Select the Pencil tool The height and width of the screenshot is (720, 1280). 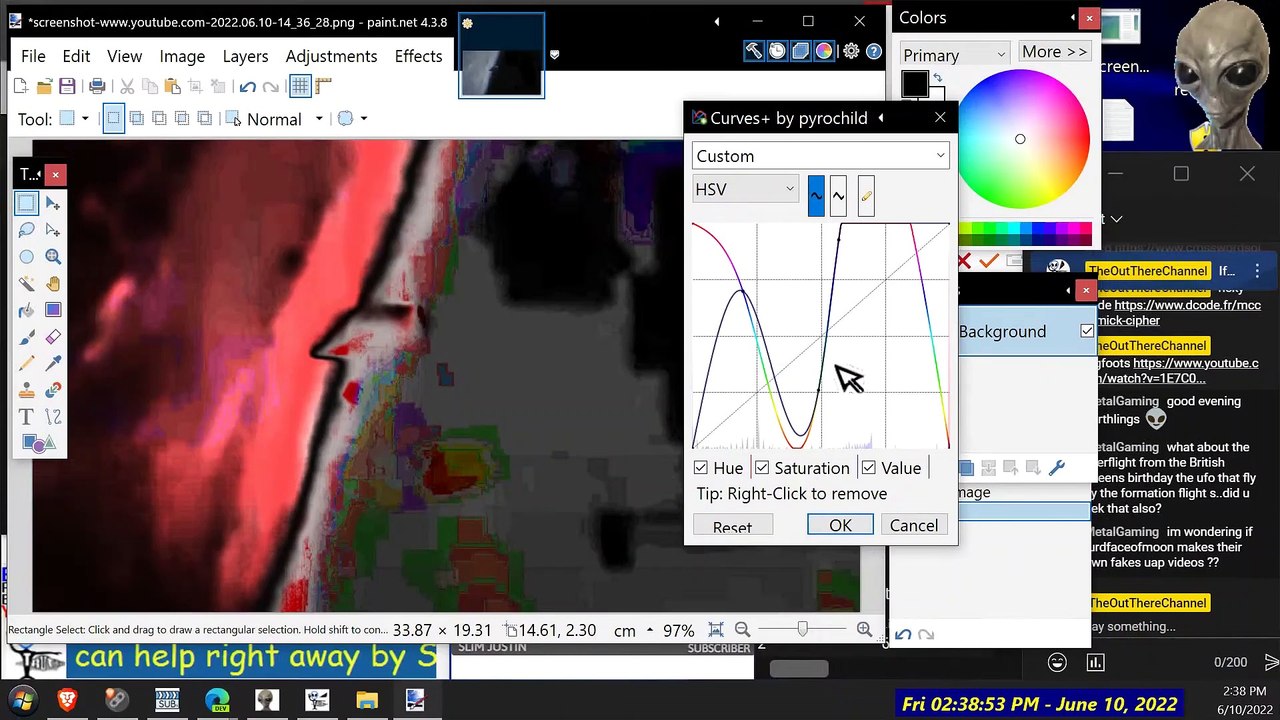pyautogui.click(x=26, y=363)
